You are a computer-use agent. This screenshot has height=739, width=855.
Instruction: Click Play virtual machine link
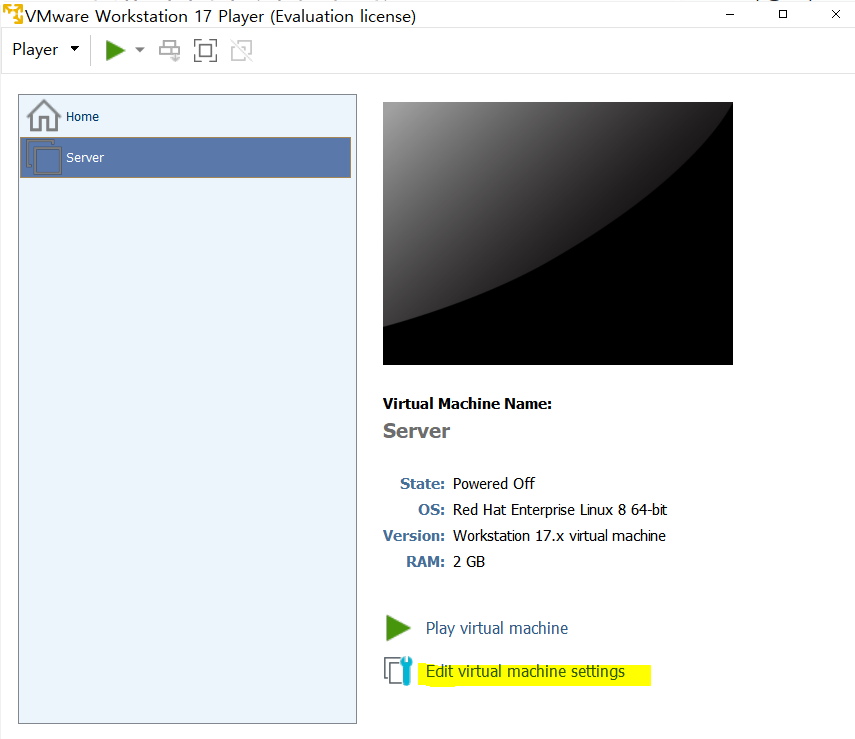pyautogui.click(x=497, y=628)
